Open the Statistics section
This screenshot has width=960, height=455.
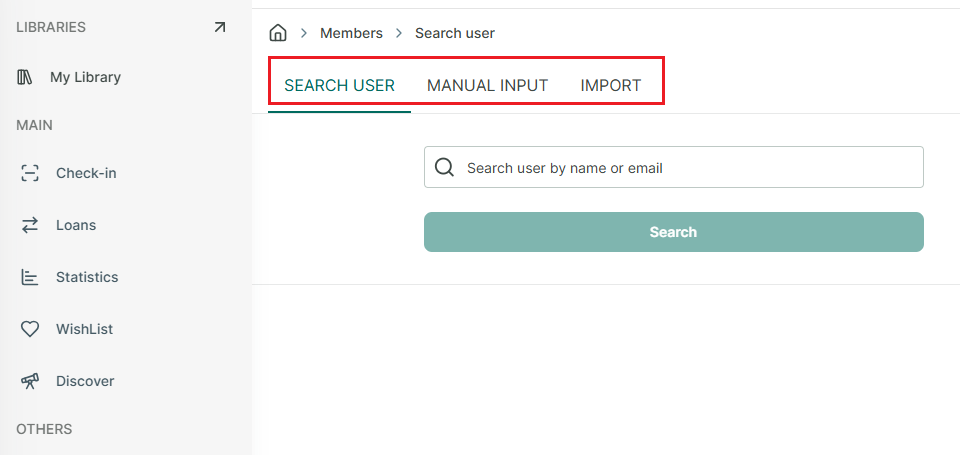coord(87,277)
